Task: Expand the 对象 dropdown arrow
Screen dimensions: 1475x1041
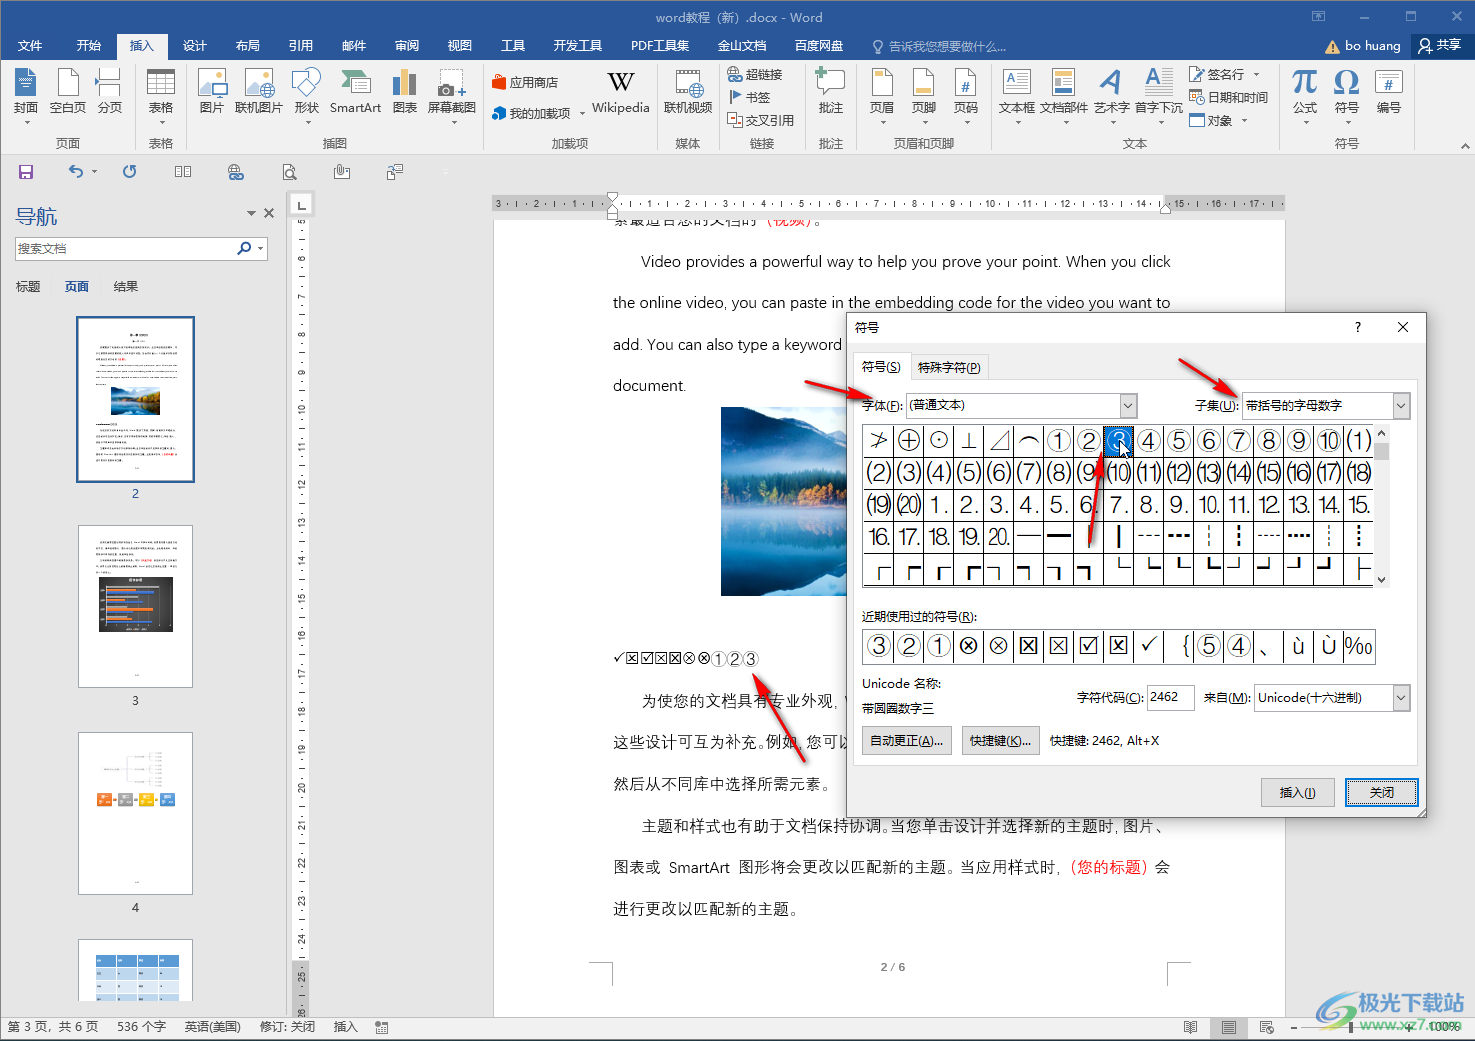Action: pyautogui.click(x=1245, y=121)
